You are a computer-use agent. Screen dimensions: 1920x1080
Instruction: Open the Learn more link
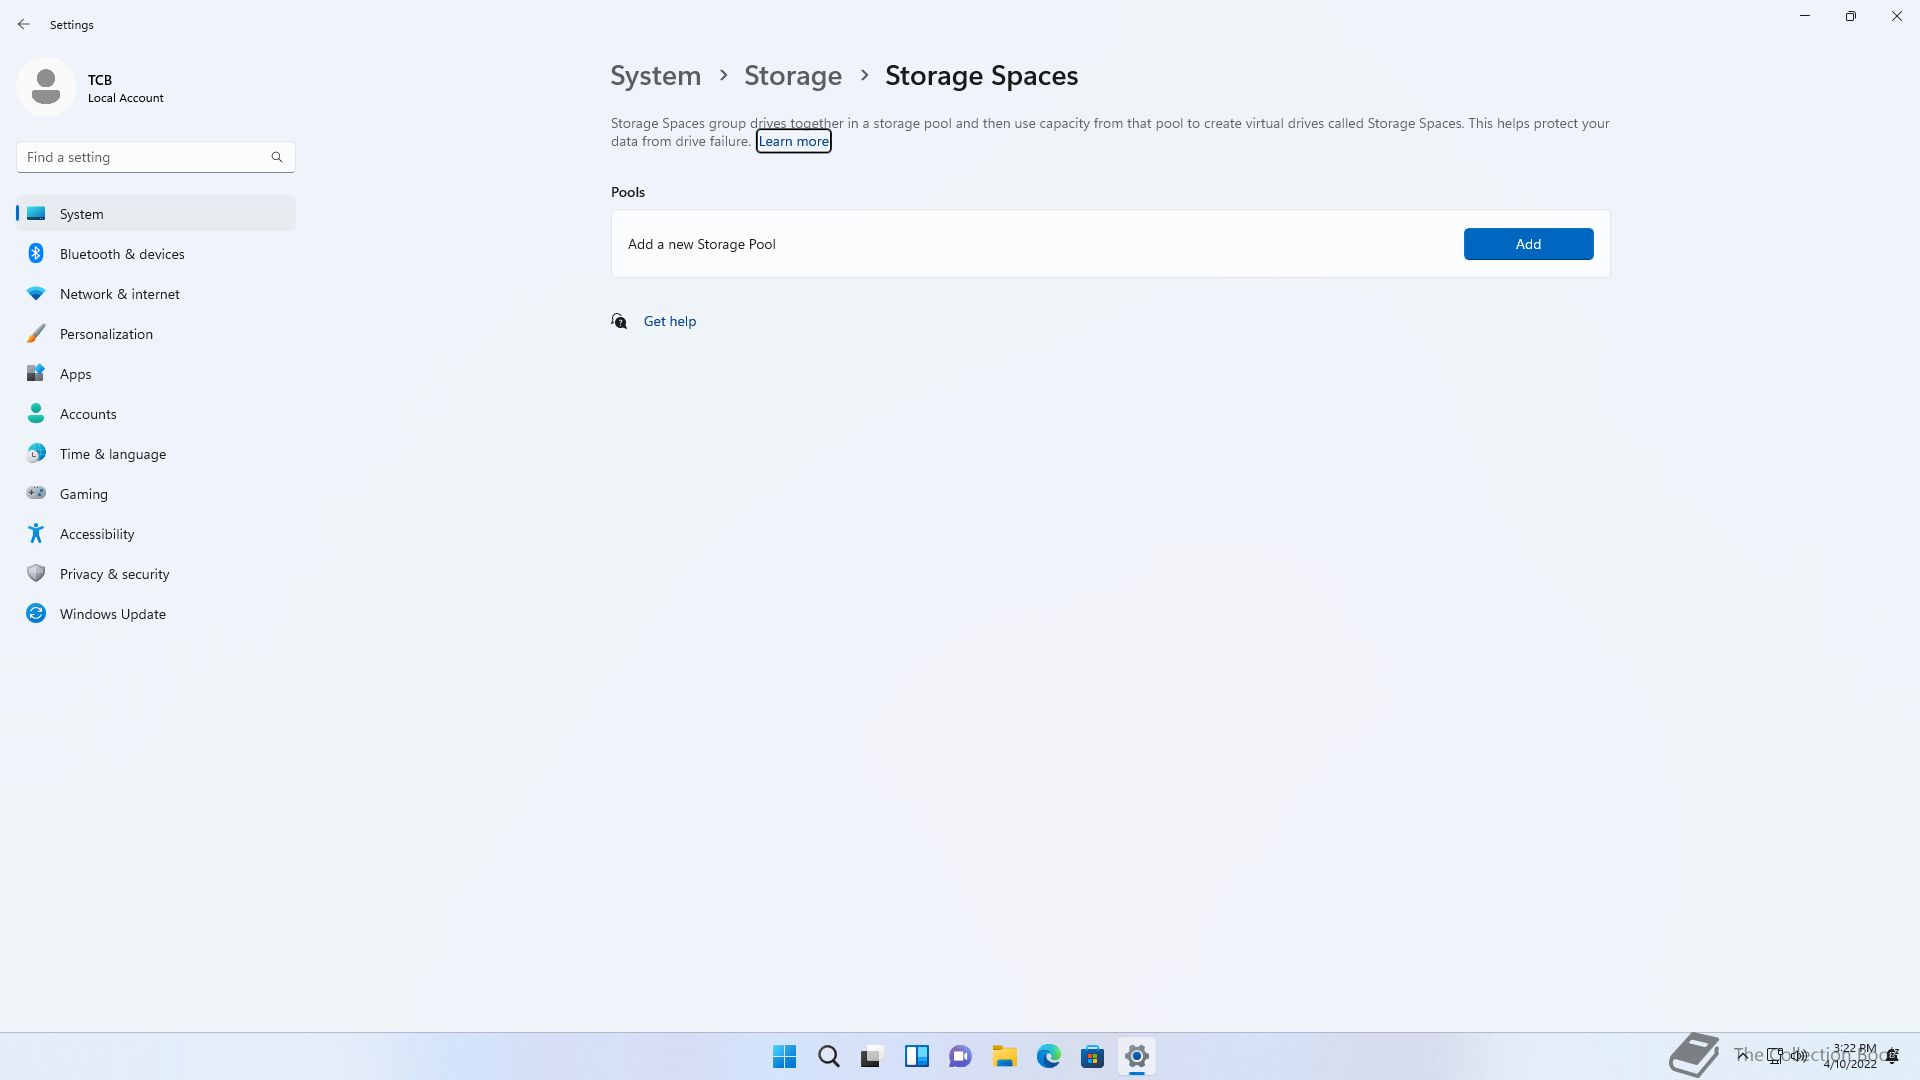(x=793, y=142)
